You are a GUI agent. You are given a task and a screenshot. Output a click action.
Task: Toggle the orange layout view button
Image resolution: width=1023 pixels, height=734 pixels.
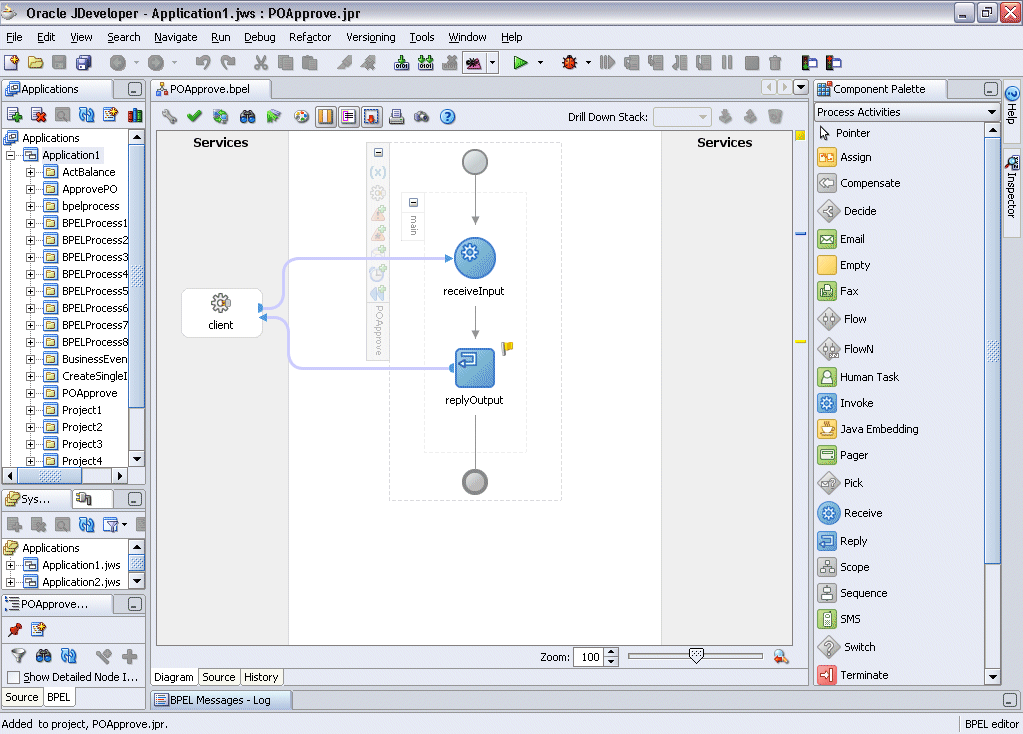point(325,117)
